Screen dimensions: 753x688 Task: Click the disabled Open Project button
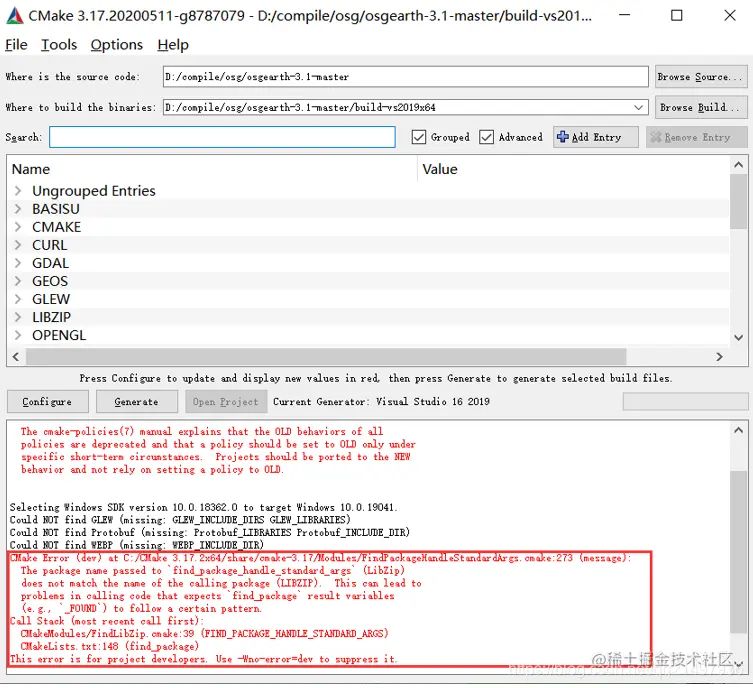tap(226, 401)
